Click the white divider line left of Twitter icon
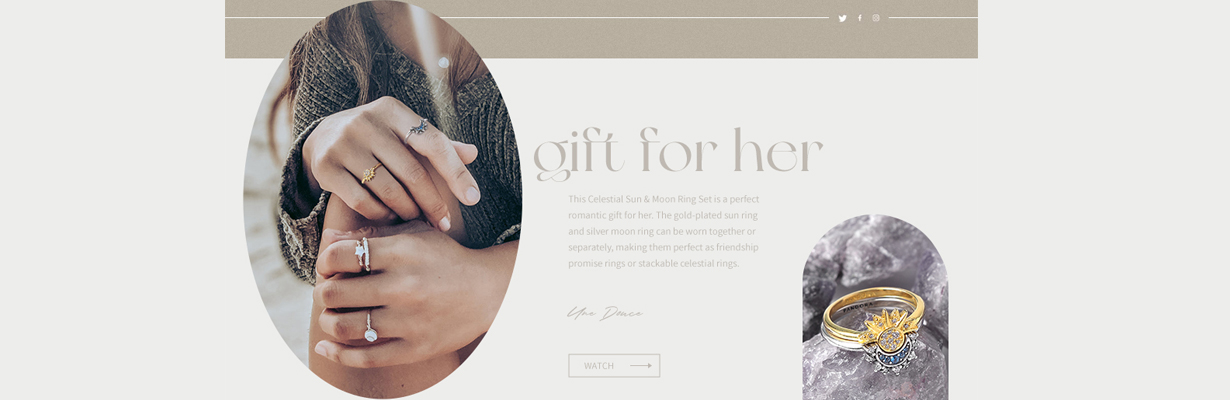The width and height of the screenshot is (1230, 400). [527, 18]
